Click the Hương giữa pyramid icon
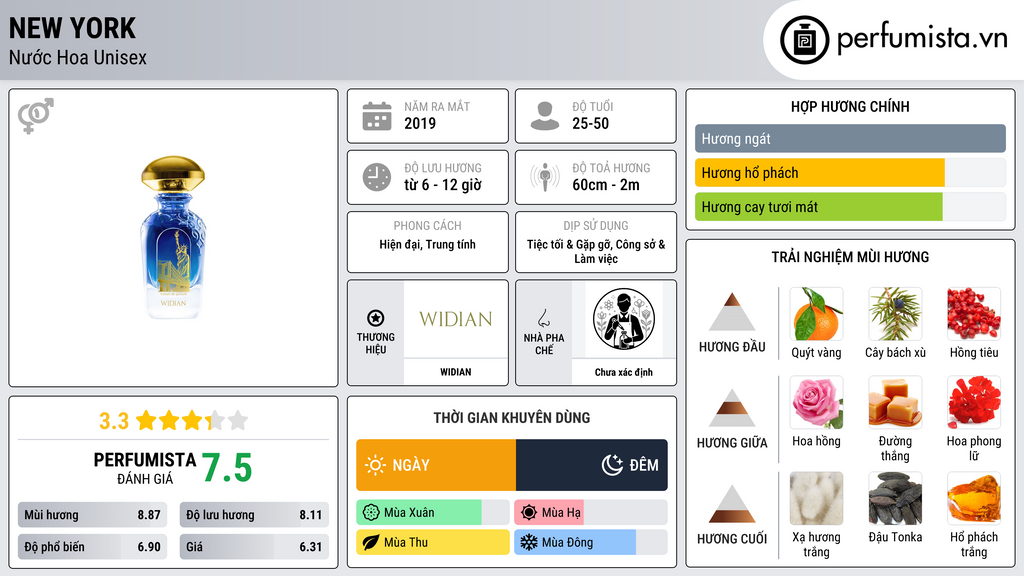The image size is (1024, 576). [x=732, y=408]
